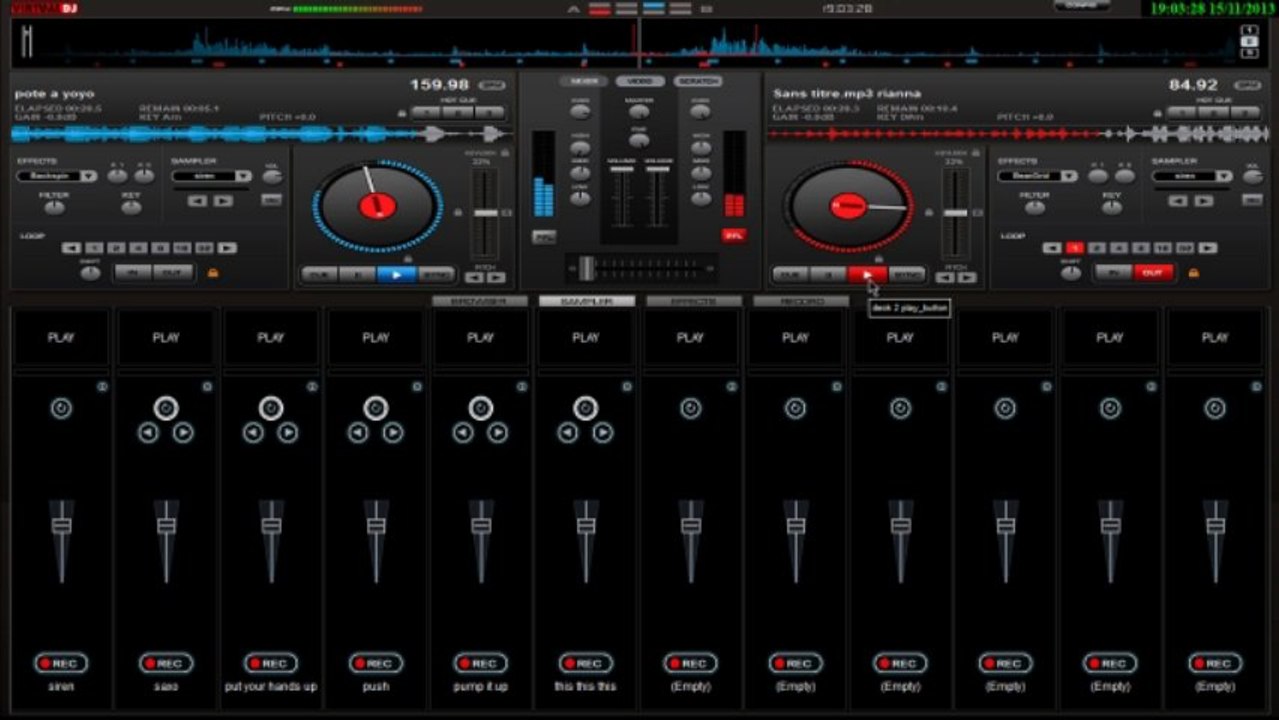Toggle deck 2 loop lock orange padlock
This screenshot has height=720, width=1279.
(1194, 272)
